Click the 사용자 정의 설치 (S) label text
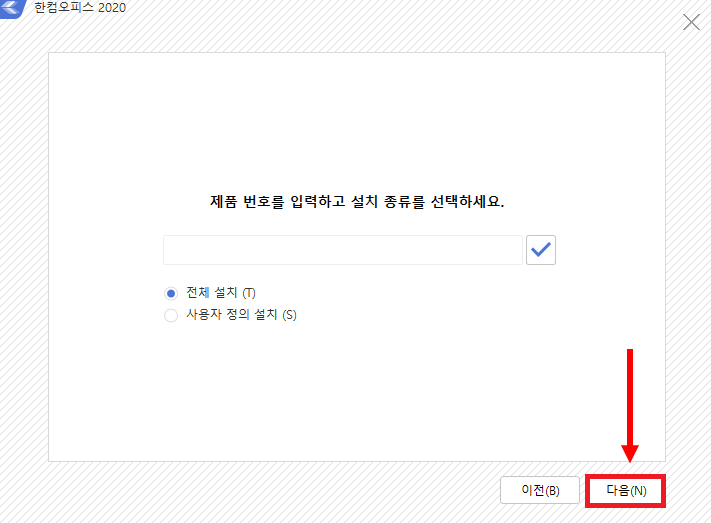Viewport: 711px width, 523px height. tap(241, 315)
